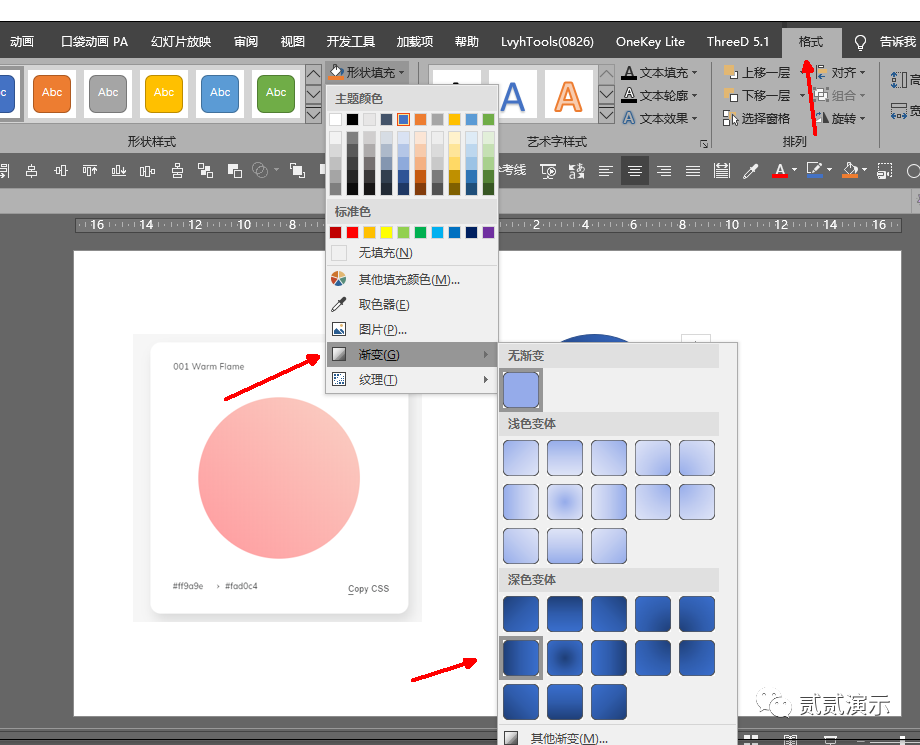Click 上移一层 button
920x745 pixels.
tap(757, 73)
